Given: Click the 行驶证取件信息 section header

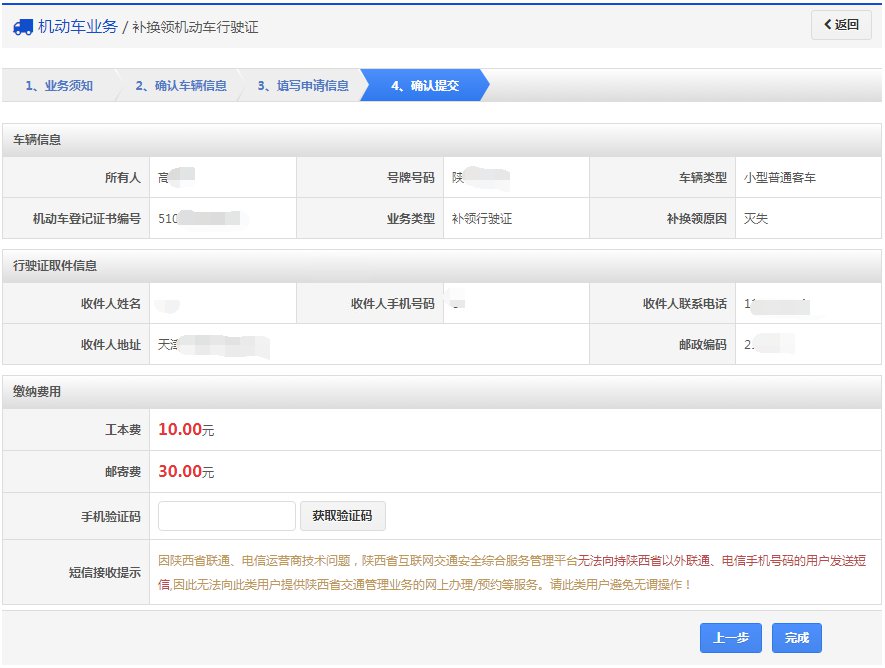Looking at the screenshot, I should 55,266.
